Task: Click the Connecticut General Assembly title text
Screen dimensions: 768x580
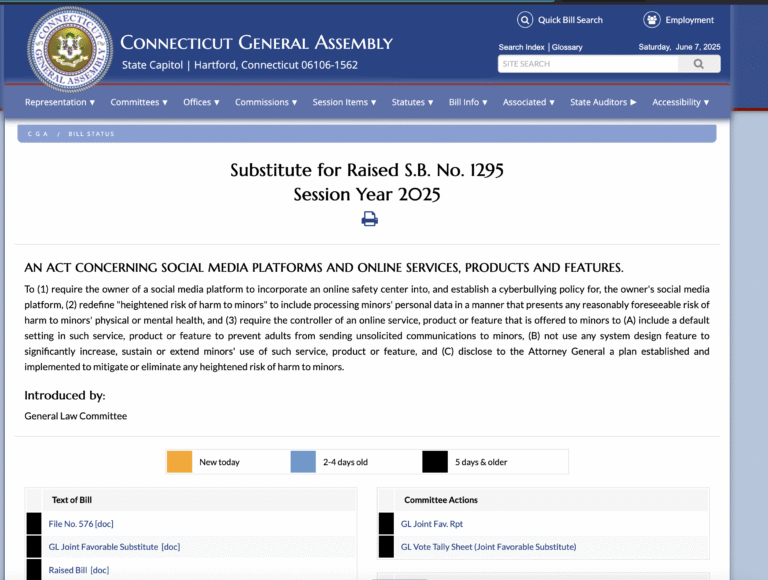Action: click(256, 43)
